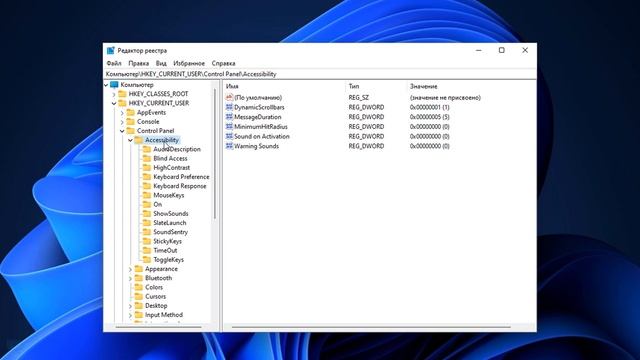Screen dimensions: 640x360
Task: Expand the Desktop key
Action: click(130, 306)
